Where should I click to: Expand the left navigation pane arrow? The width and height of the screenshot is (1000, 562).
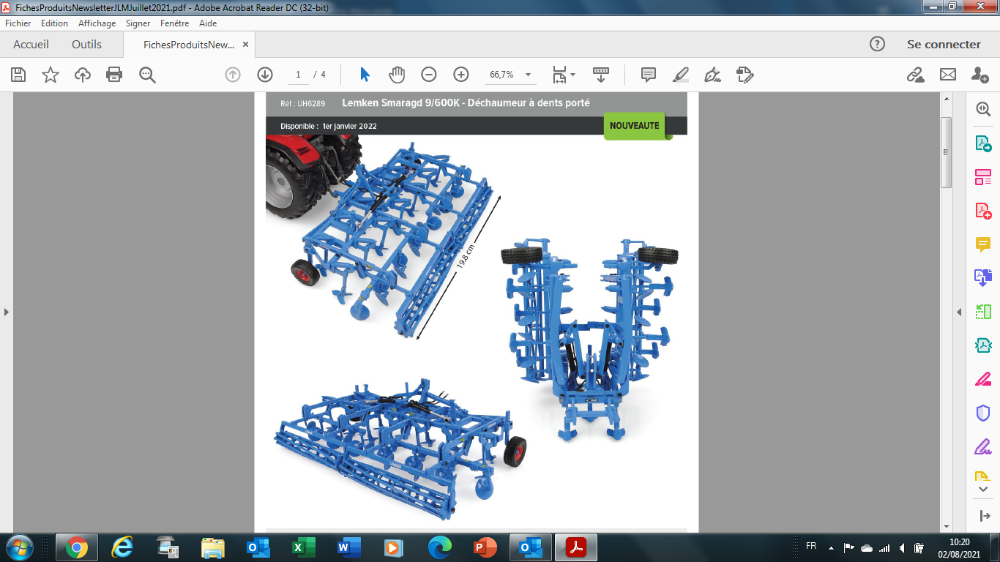point(6,312)
